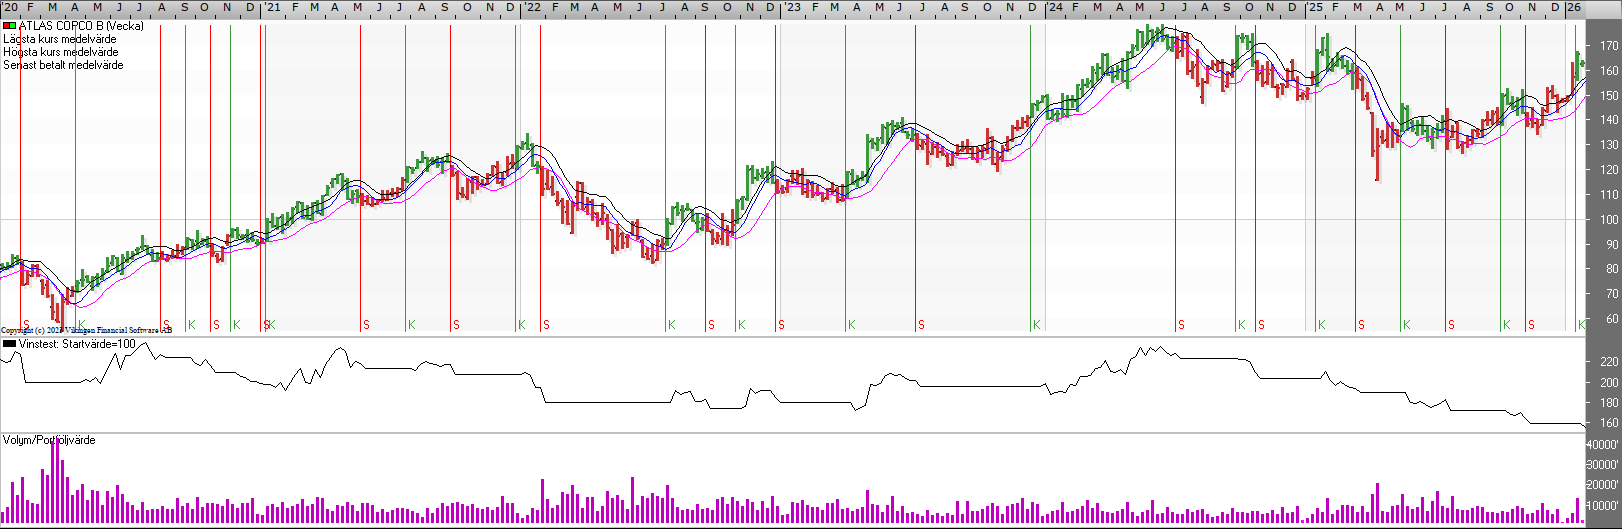Screen dimensions: 1622x529
Task: Click the black Vinsttest legend swatch
Action: point(10,344)
